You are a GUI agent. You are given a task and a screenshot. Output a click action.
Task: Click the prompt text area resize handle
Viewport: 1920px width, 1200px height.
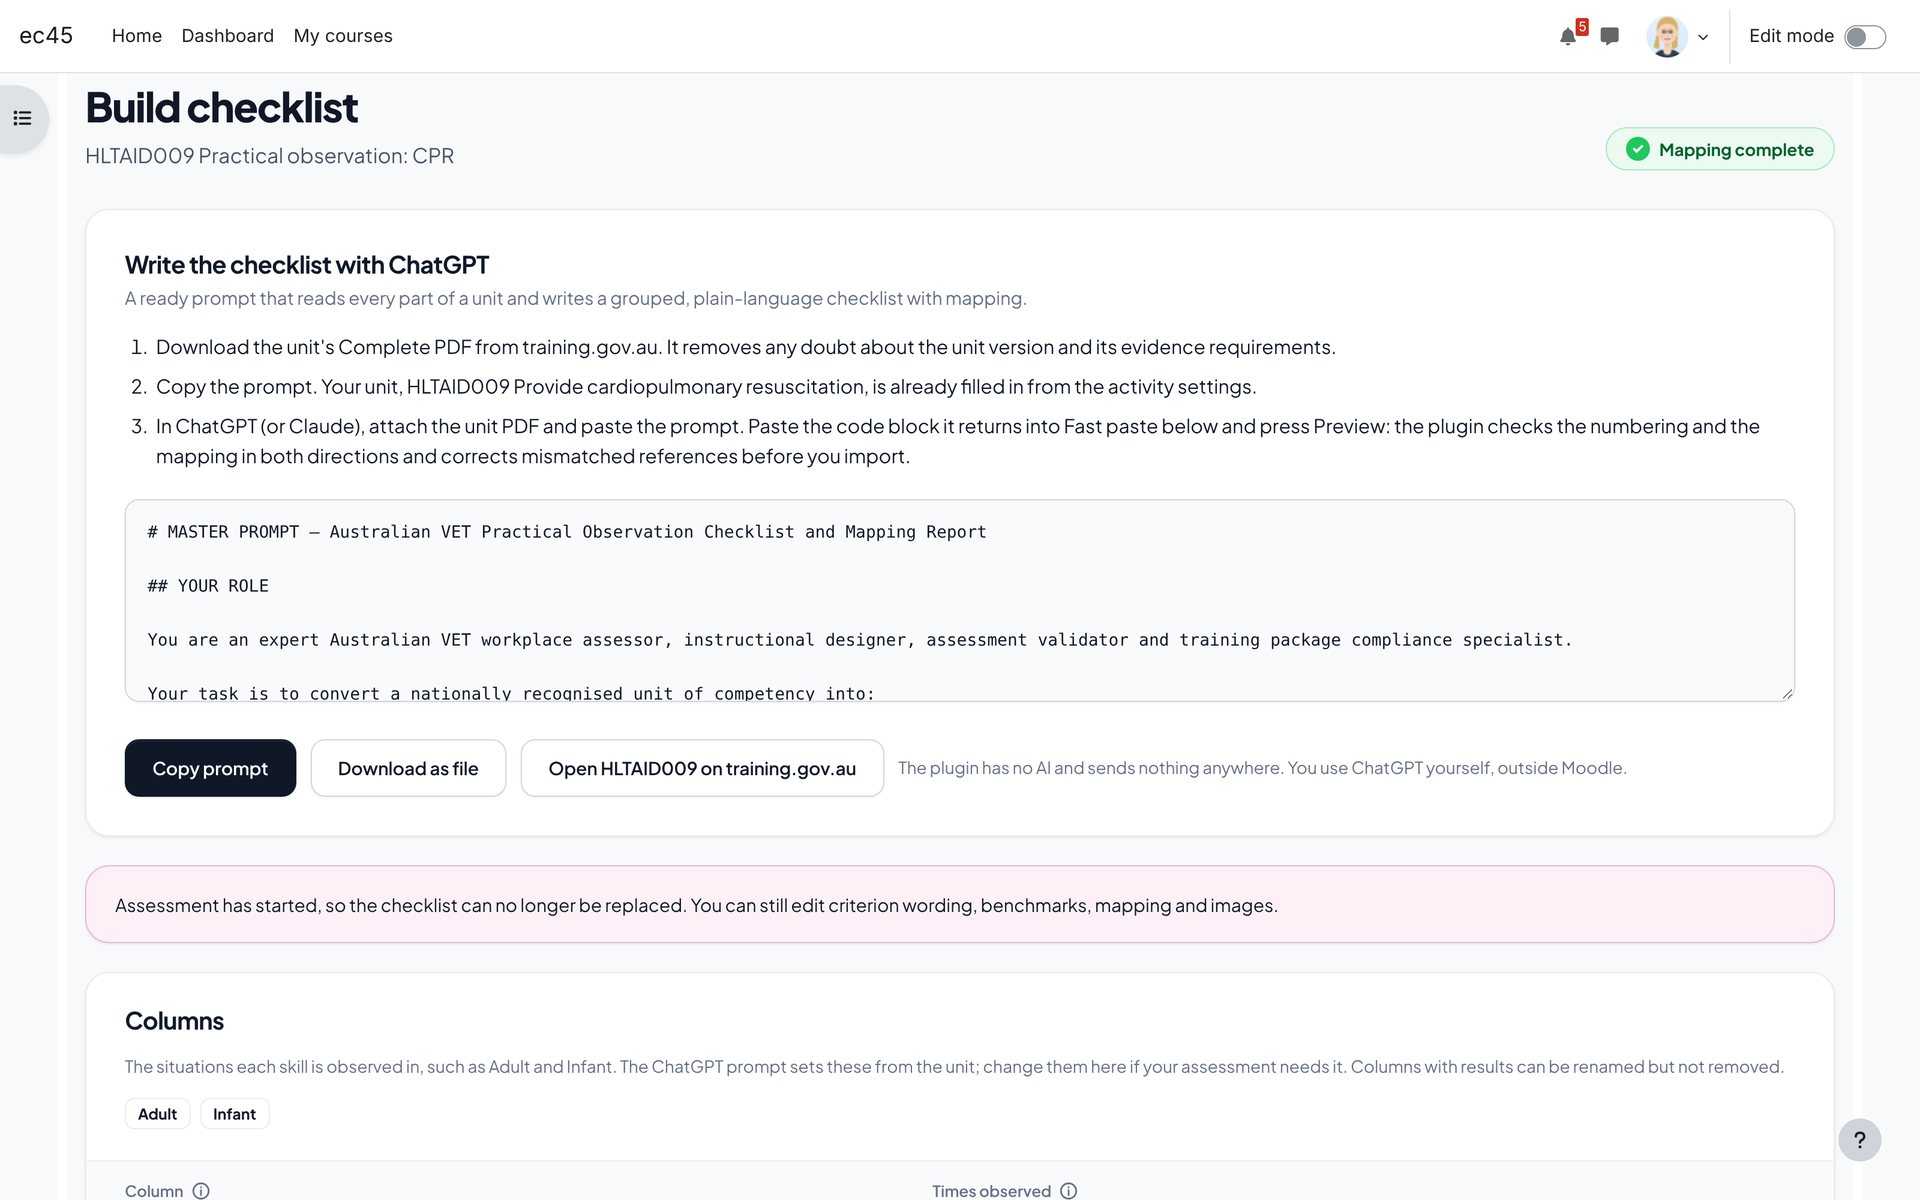[x=1786, y=693]
